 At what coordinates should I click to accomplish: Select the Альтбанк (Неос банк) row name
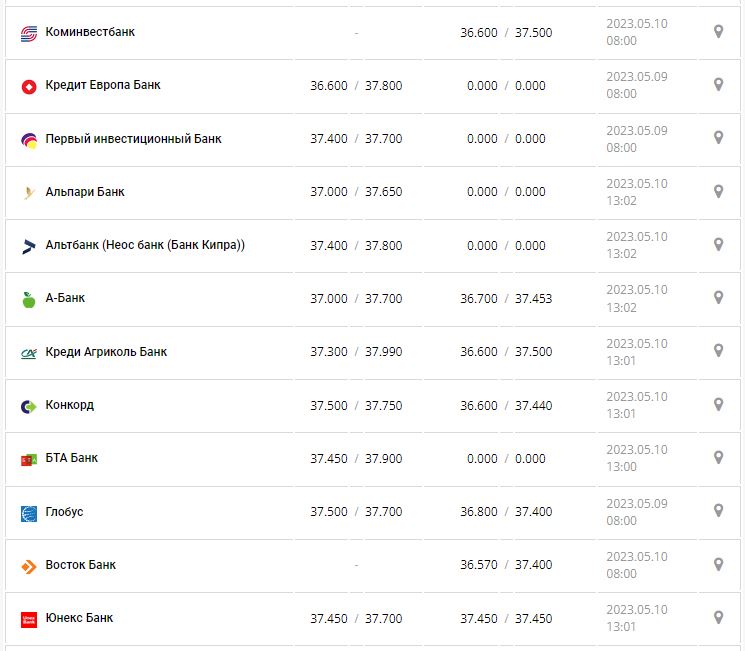pos(145,245)
